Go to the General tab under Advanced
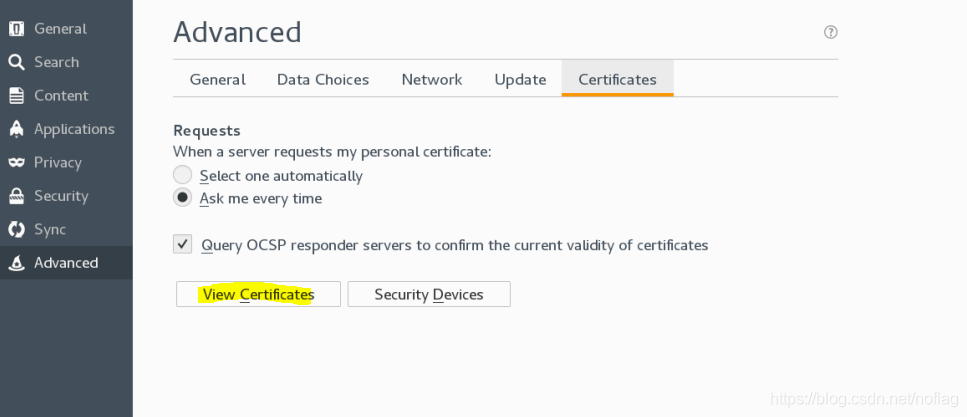This screenshot has height=417, width=967. 218,80
